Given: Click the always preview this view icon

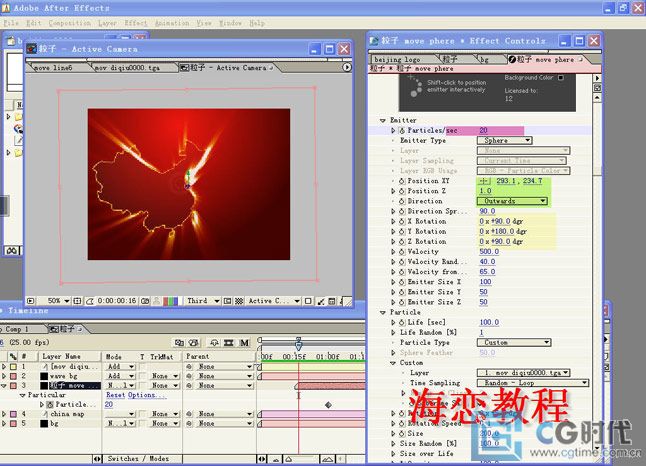Looking at the screenshot, I should 30,301.
